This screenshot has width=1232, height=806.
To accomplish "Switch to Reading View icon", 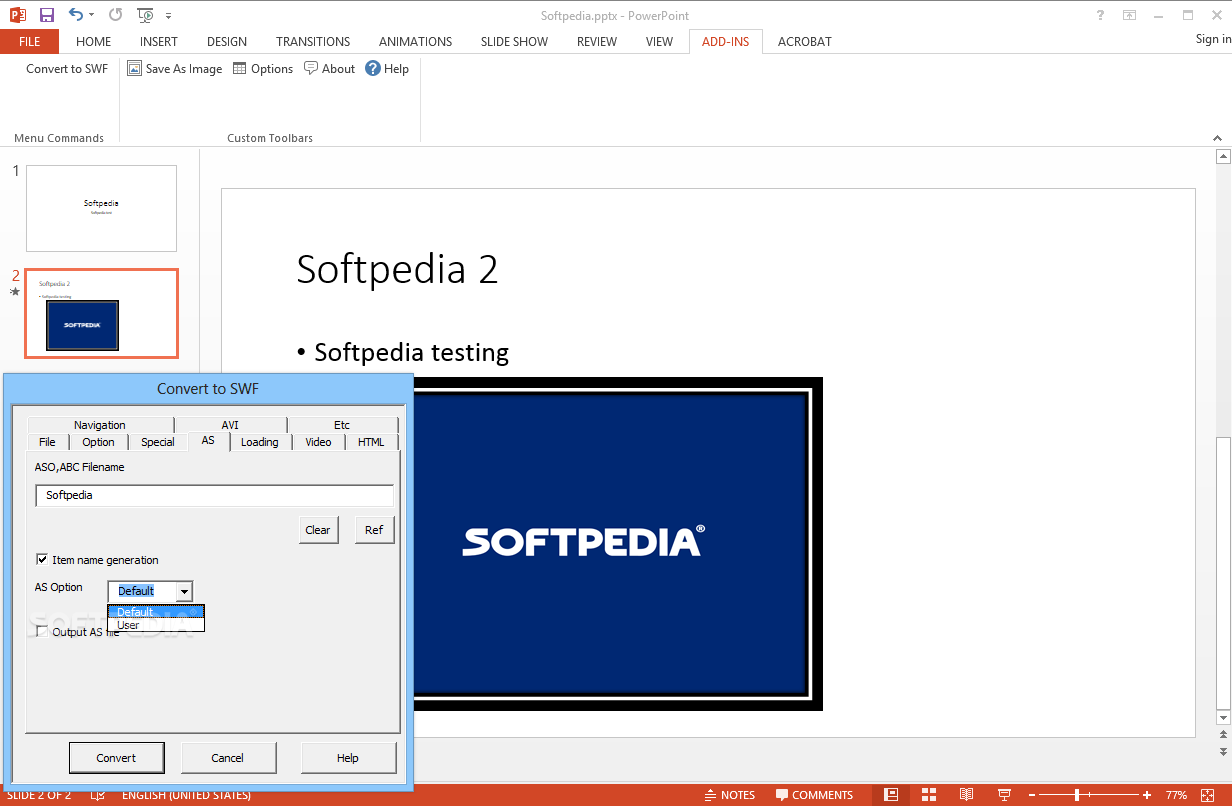I will [966, 795].
